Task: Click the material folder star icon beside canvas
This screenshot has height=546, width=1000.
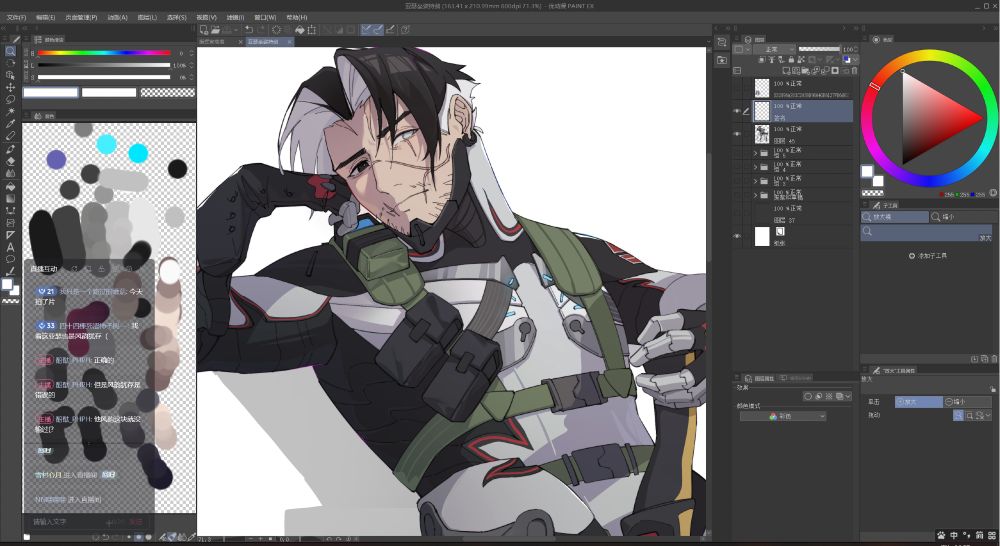Action: [722, 60]
